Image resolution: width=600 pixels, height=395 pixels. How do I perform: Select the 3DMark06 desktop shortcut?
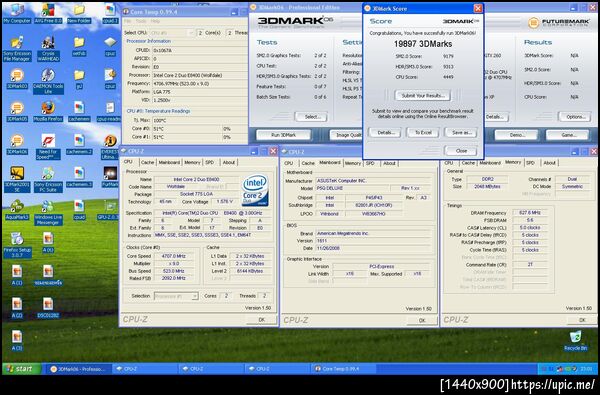(17, 144)
